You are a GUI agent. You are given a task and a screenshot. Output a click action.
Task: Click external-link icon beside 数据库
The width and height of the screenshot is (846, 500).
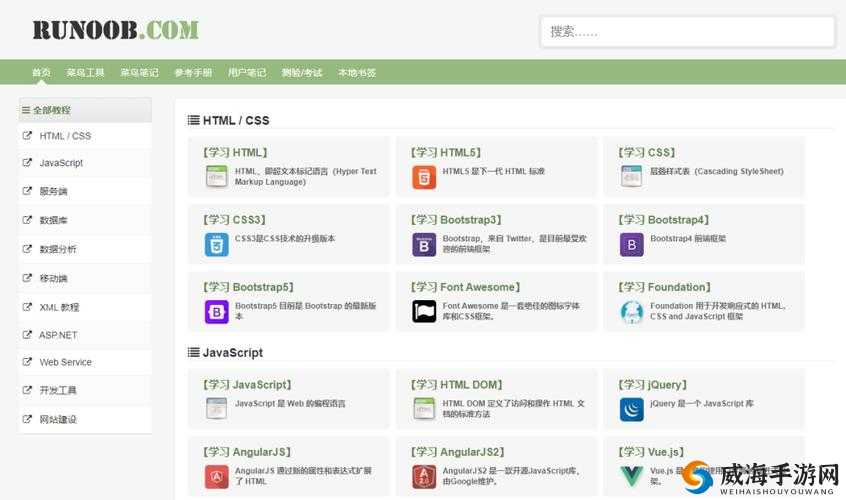point(27,220)
